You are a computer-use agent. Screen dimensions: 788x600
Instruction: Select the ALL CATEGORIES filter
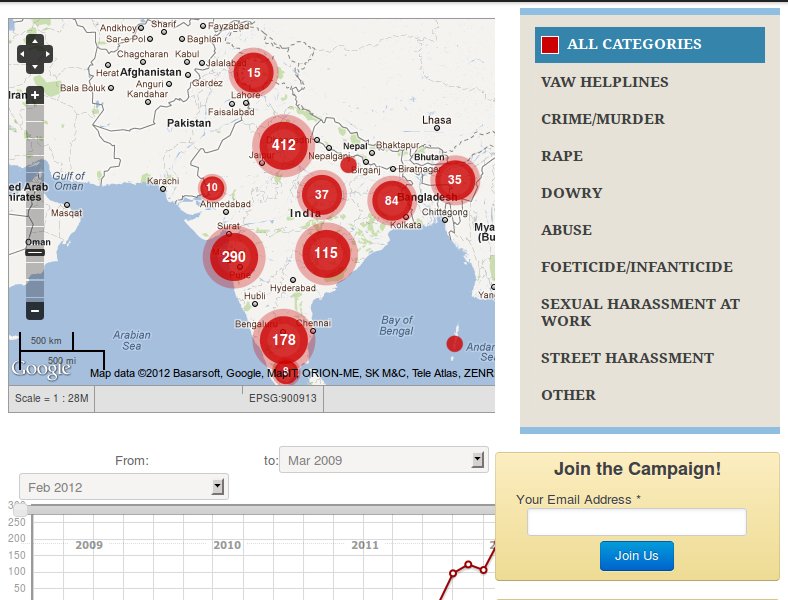click(x=650, y=45)
